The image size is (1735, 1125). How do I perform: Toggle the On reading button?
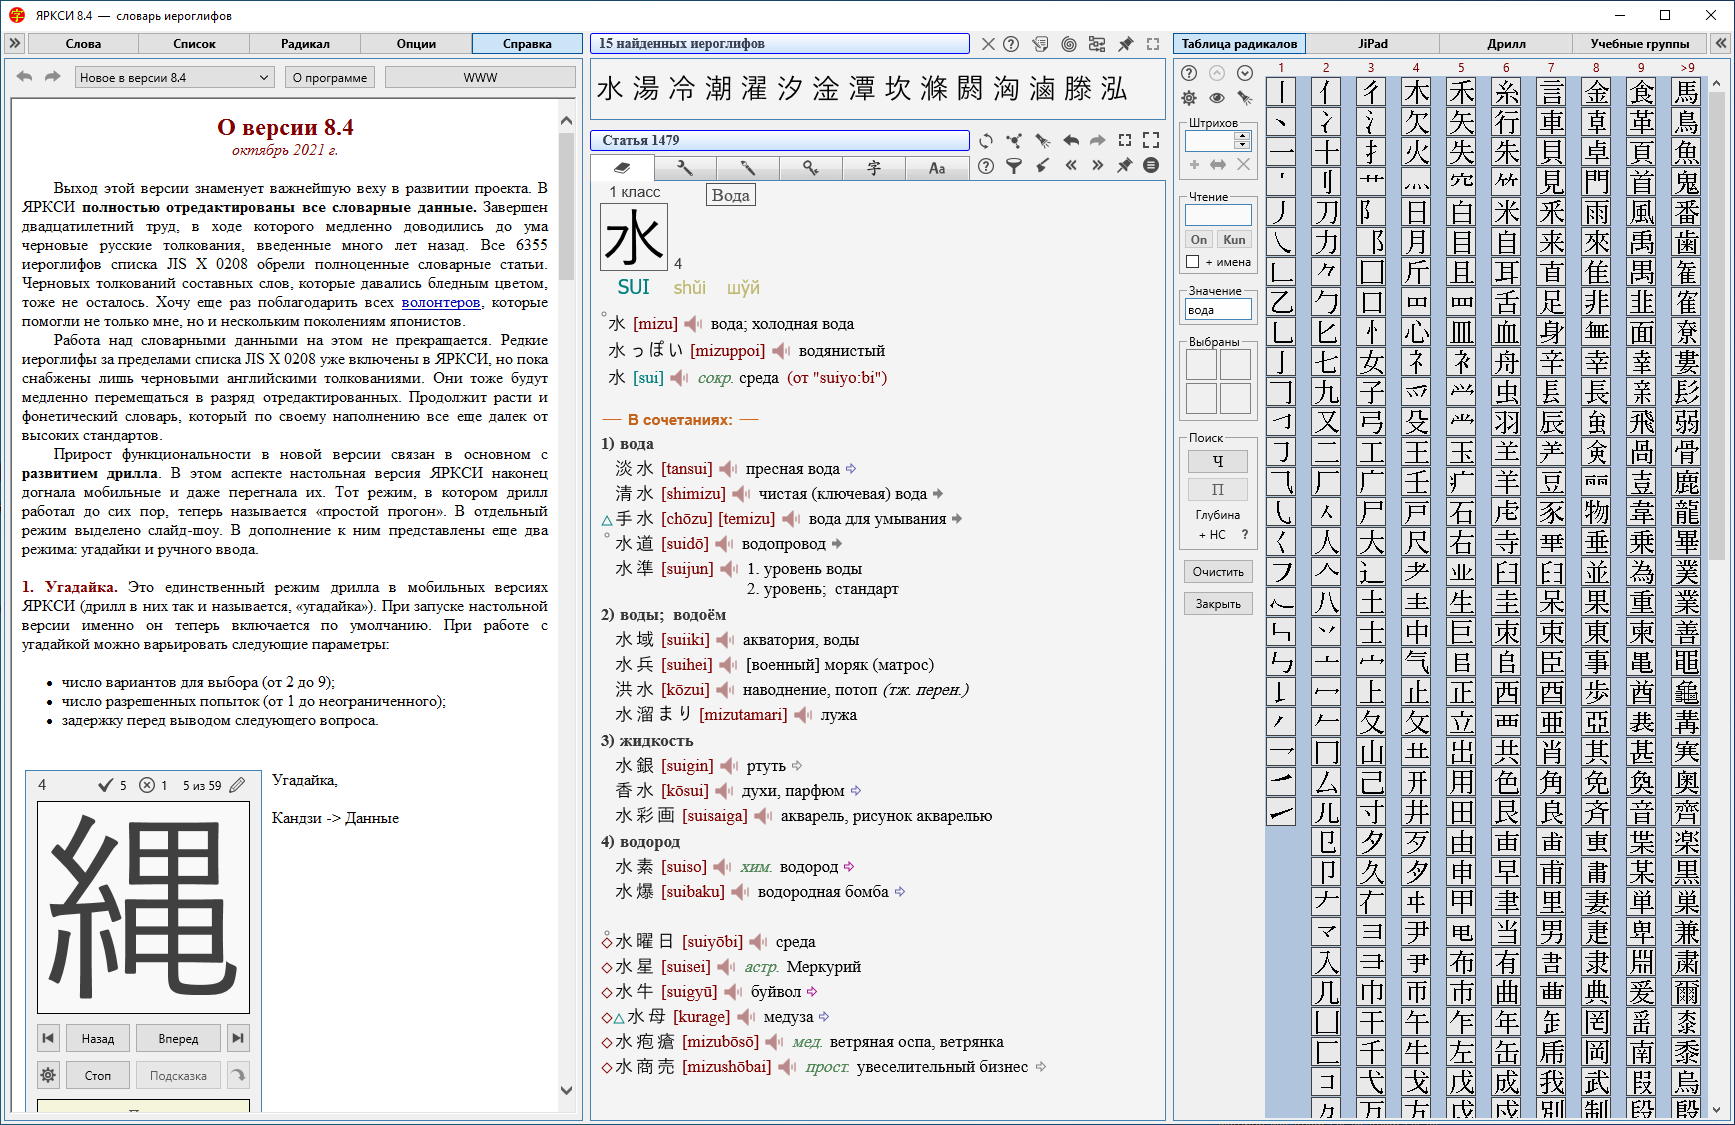1199,240
